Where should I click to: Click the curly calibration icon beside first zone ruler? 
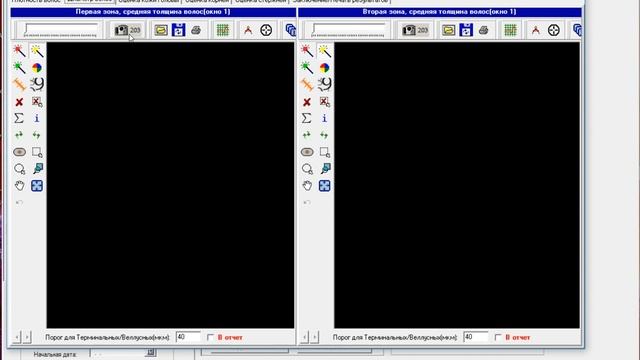(x=38, y=84)
